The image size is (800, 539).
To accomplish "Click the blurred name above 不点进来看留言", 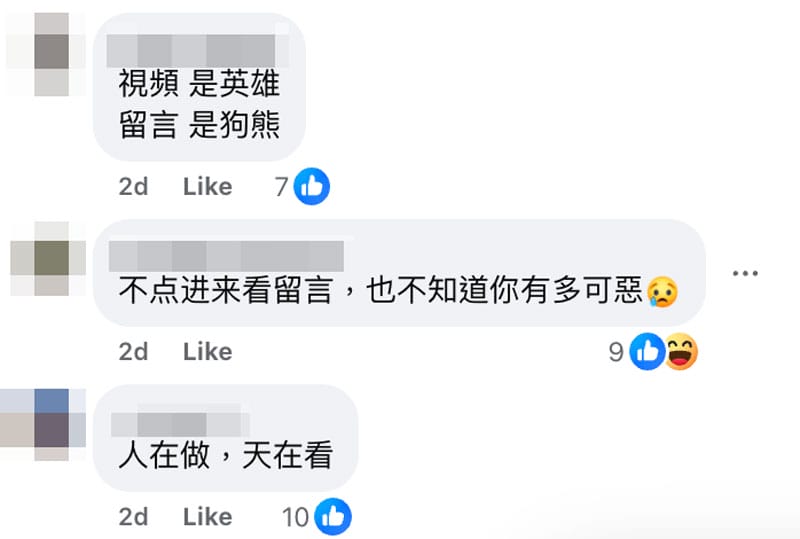I will (x=227, y=256).
